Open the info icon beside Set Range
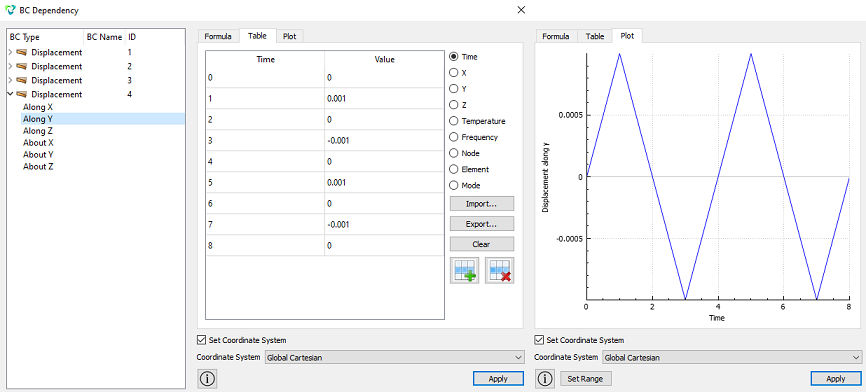Viewport: 866px width, 392px height. (x=545, y=379)
